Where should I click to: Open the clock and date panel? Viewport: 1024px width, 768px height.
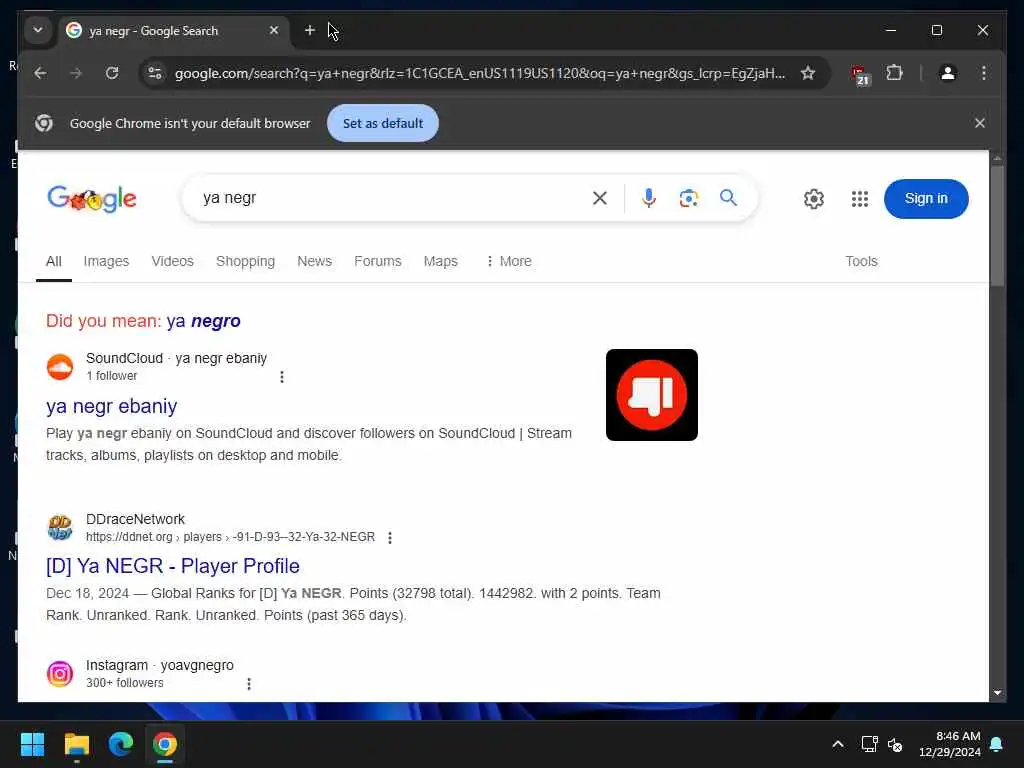tap(950, 744)
